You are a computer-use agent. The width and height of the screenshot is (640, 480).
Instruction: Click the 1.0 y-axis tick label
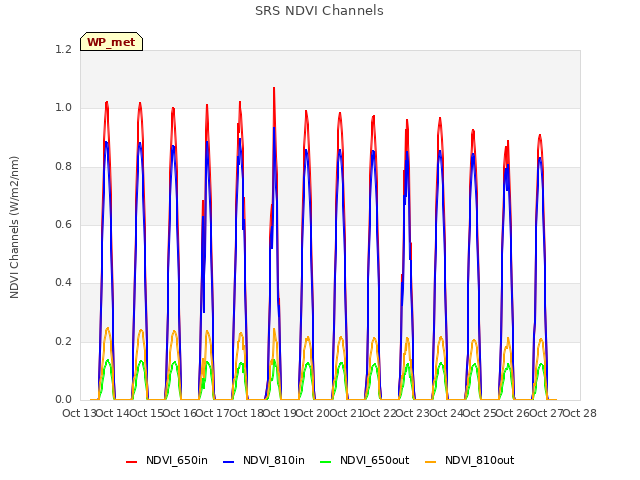(x=63, y=108)
